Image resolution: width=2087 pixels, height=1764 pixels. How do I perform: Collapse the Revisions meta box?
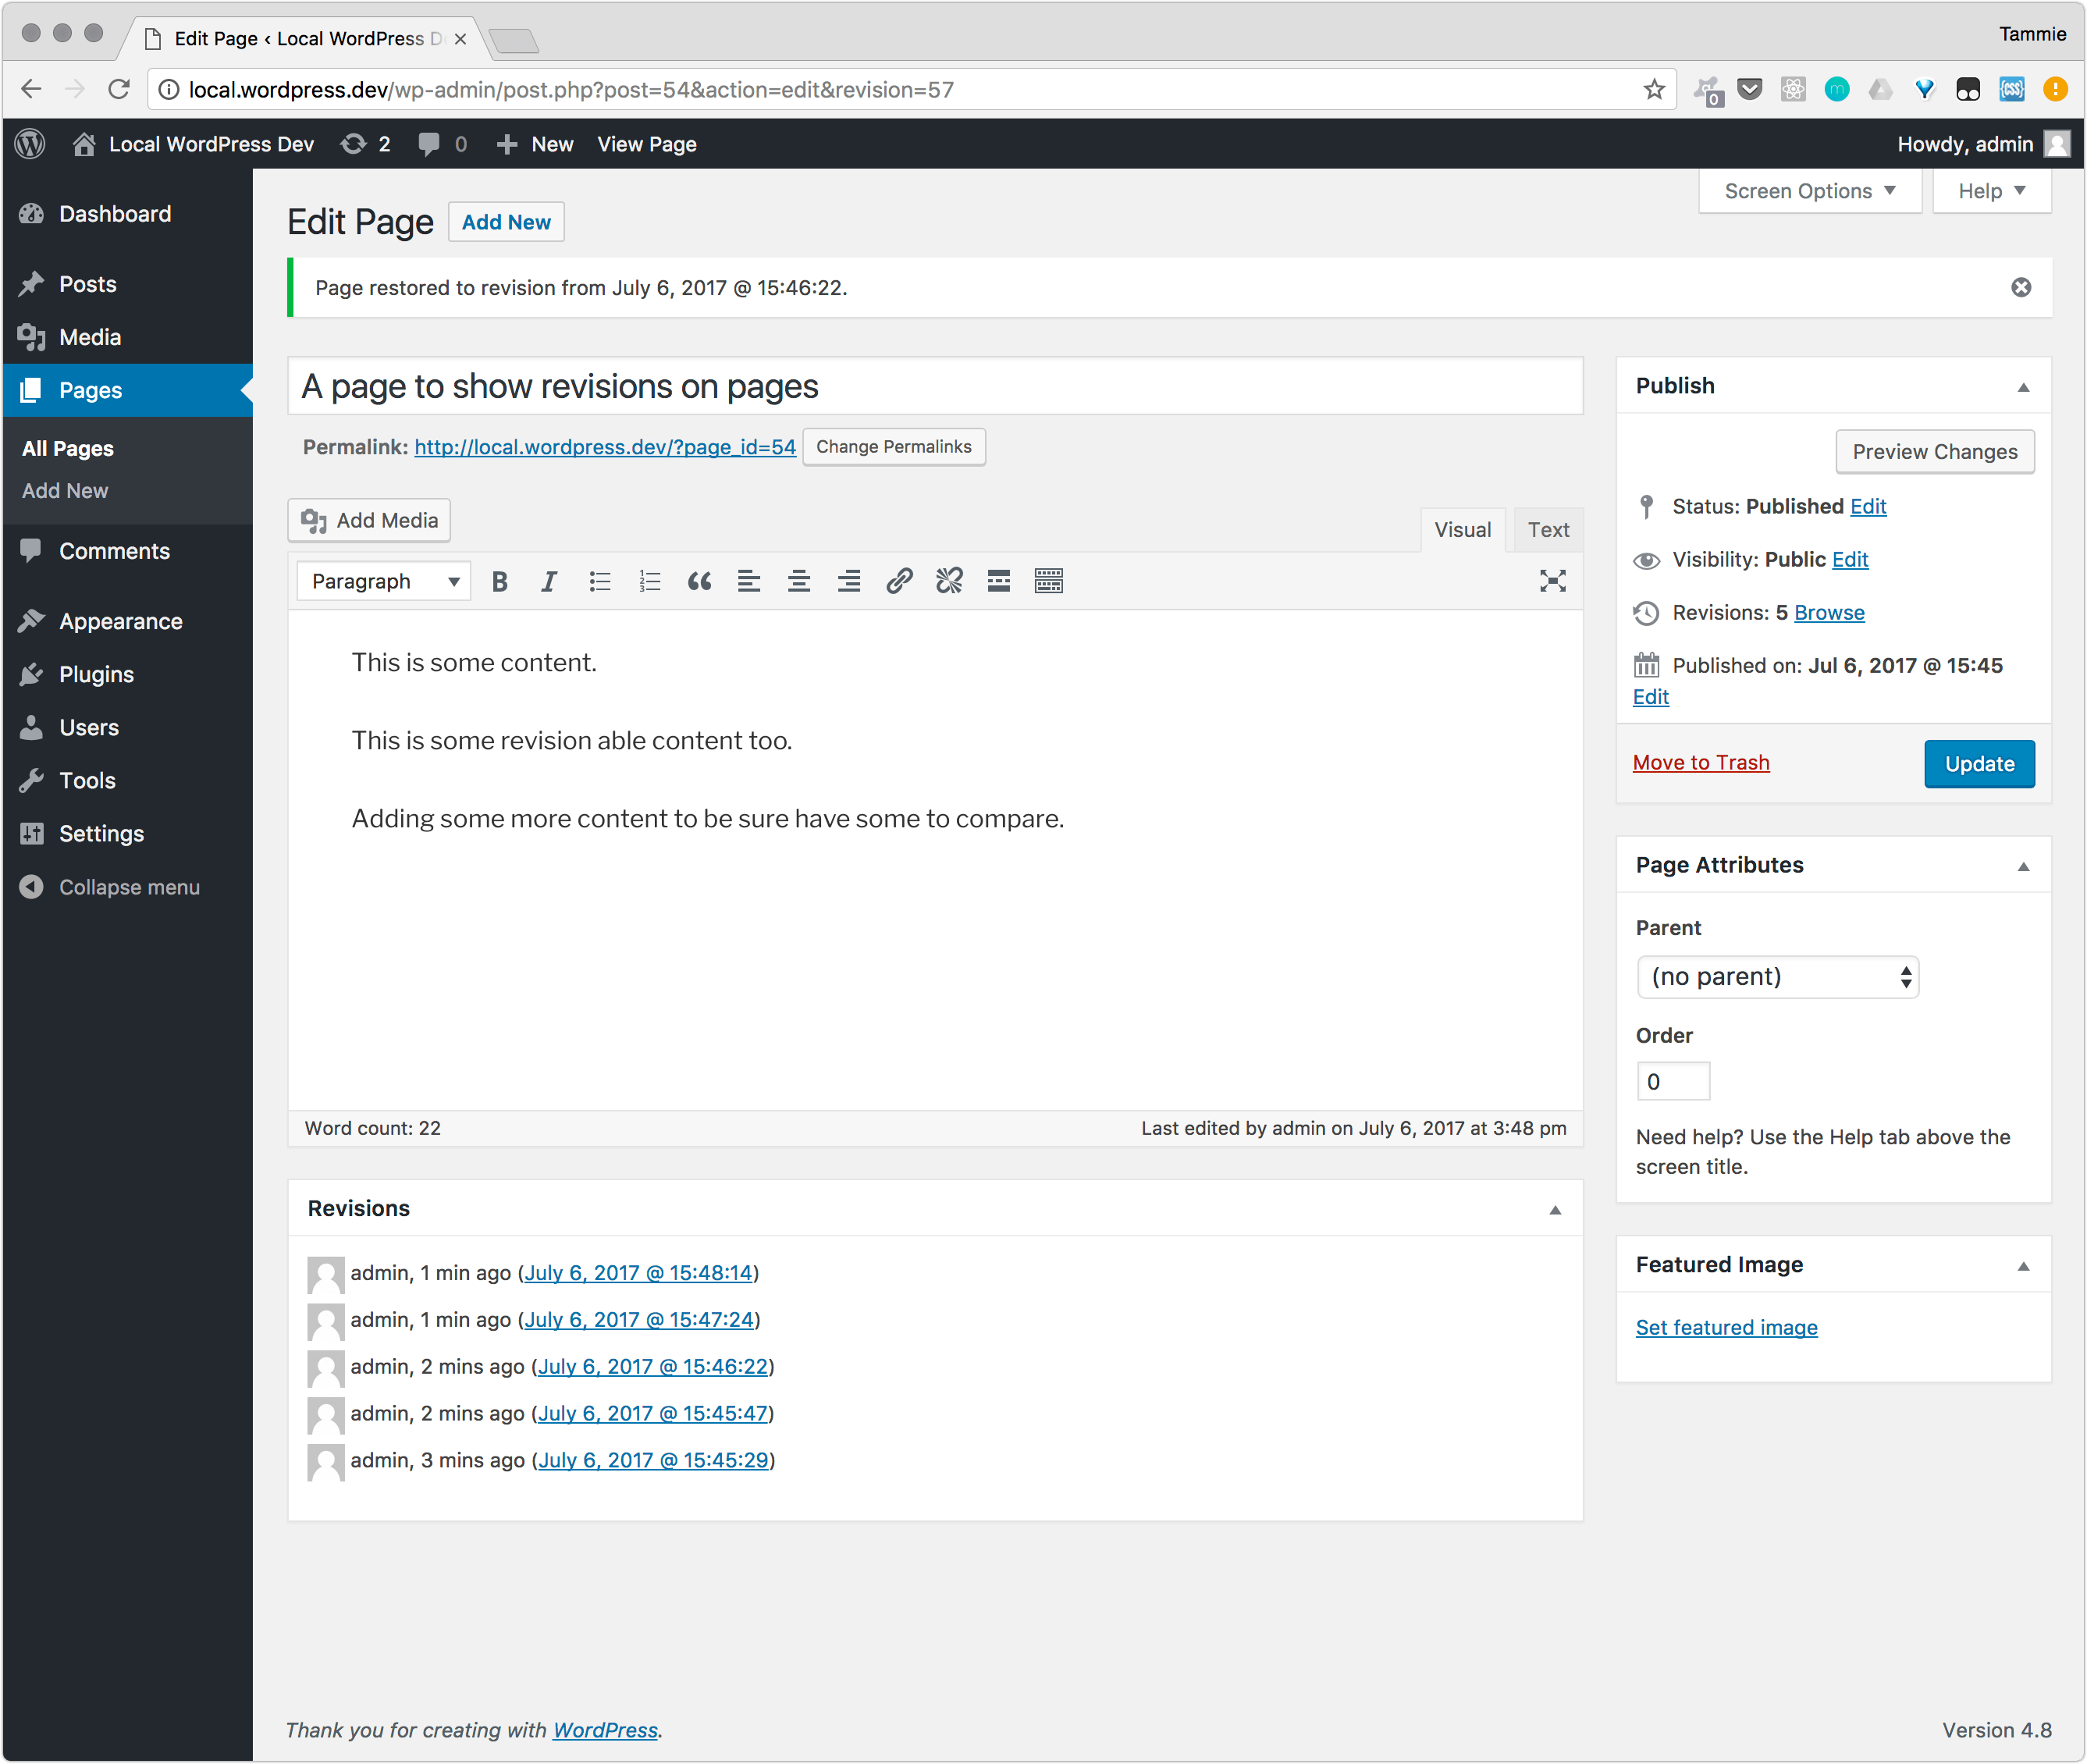click(x=1555, y=1210)
